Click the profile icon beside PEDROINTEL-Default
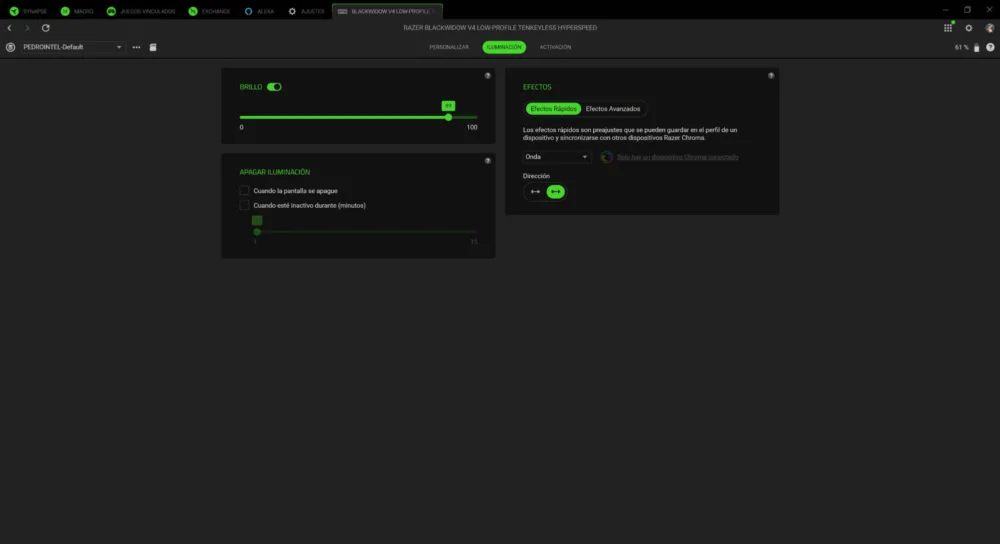The height and width of the screenshot is (544, 1000). point(10,47)
